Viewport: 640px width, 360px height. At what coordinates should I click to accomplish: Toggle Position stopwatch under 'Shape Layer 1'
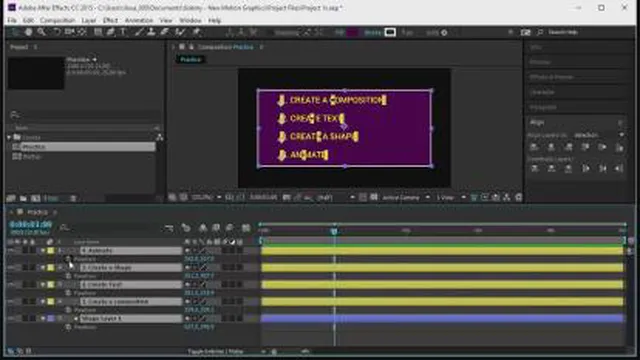tap(68, 327)
